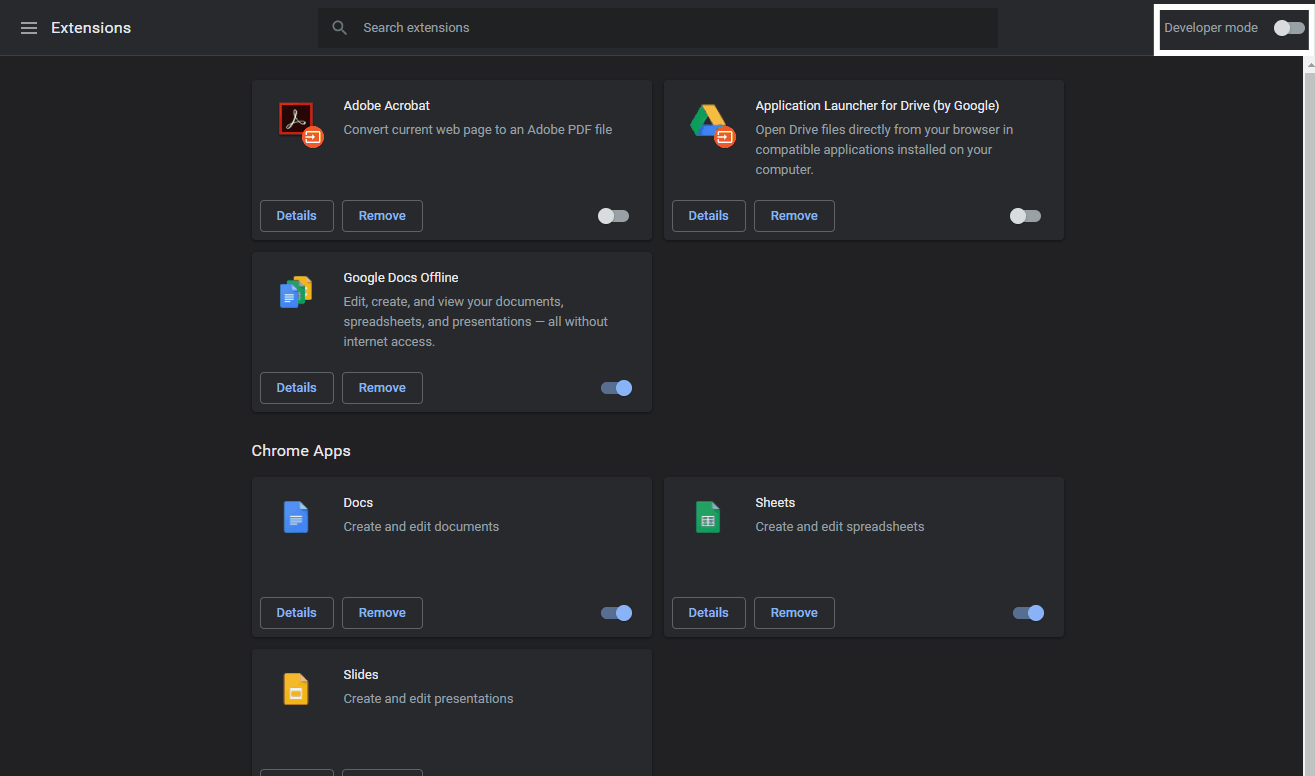Click the Adobe Acrobat extension icon

tap(297, 122)
